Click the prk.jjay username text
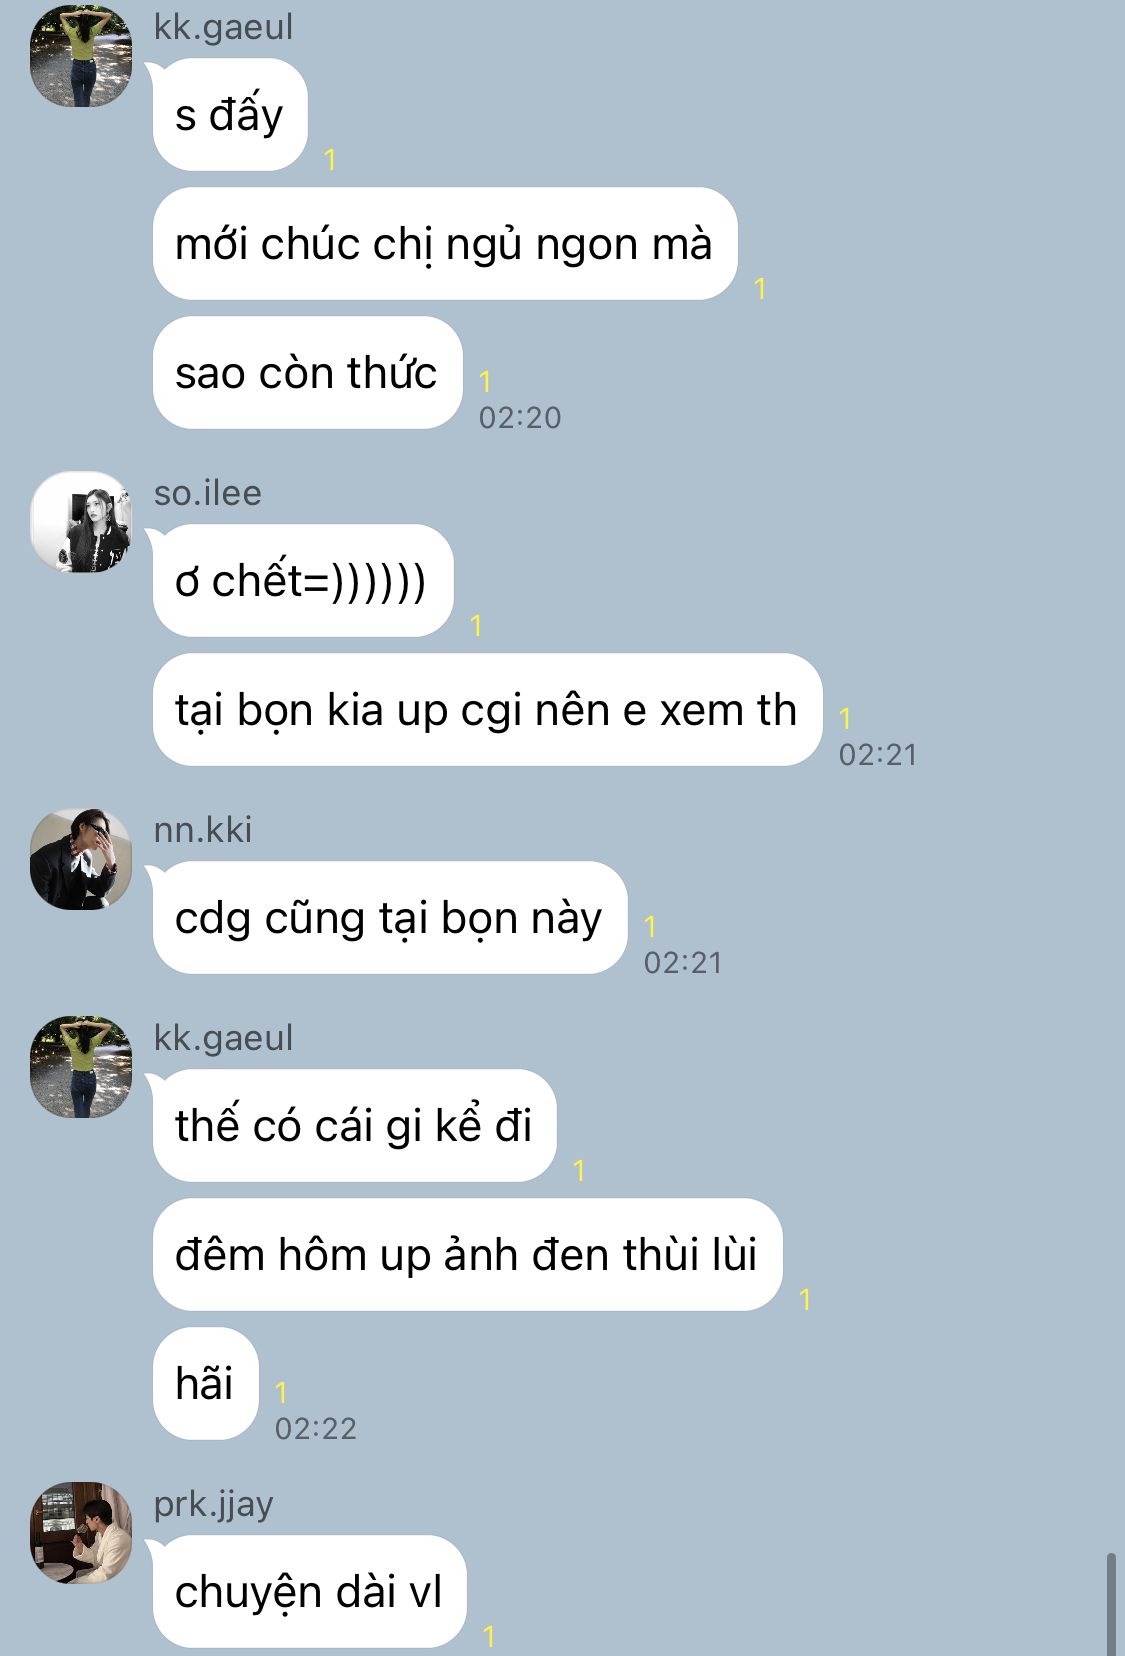The image size is (1125, 1656). (x=214, y=1505)
